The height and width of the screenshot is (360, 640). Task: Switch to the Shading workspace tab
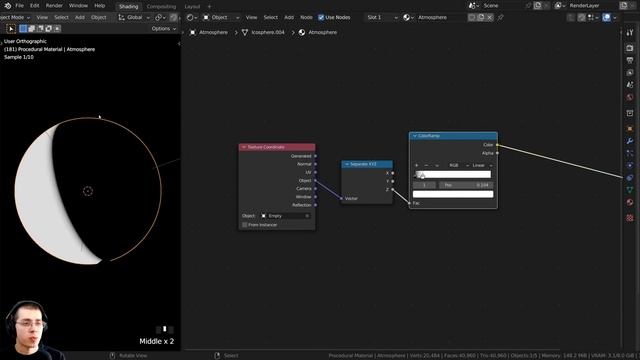129,7
